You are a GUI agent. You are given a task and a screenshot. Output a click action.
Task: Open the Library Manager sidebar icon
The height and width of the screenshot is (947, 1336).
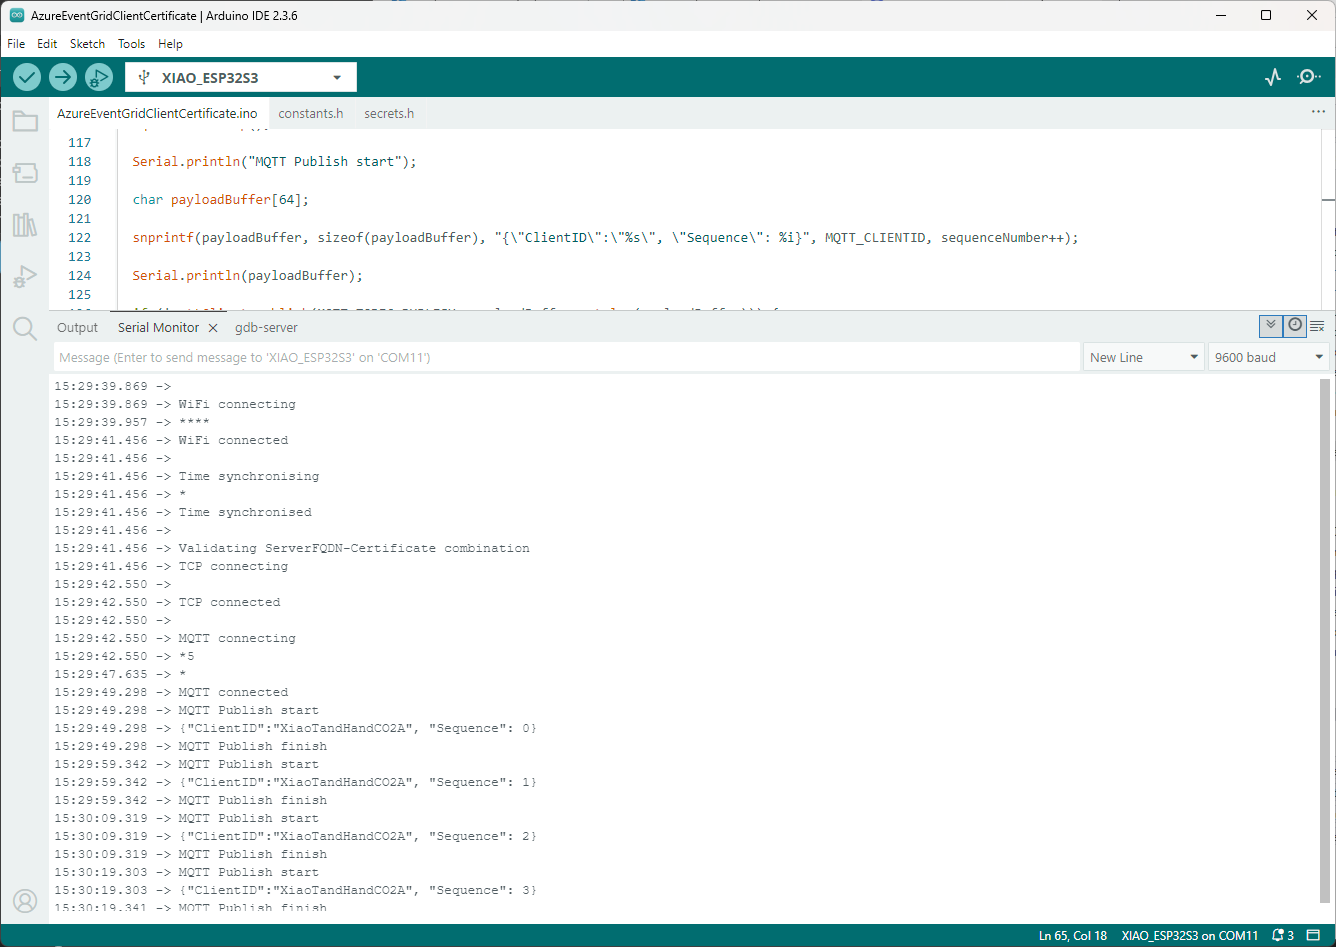(x=25, y=225)
